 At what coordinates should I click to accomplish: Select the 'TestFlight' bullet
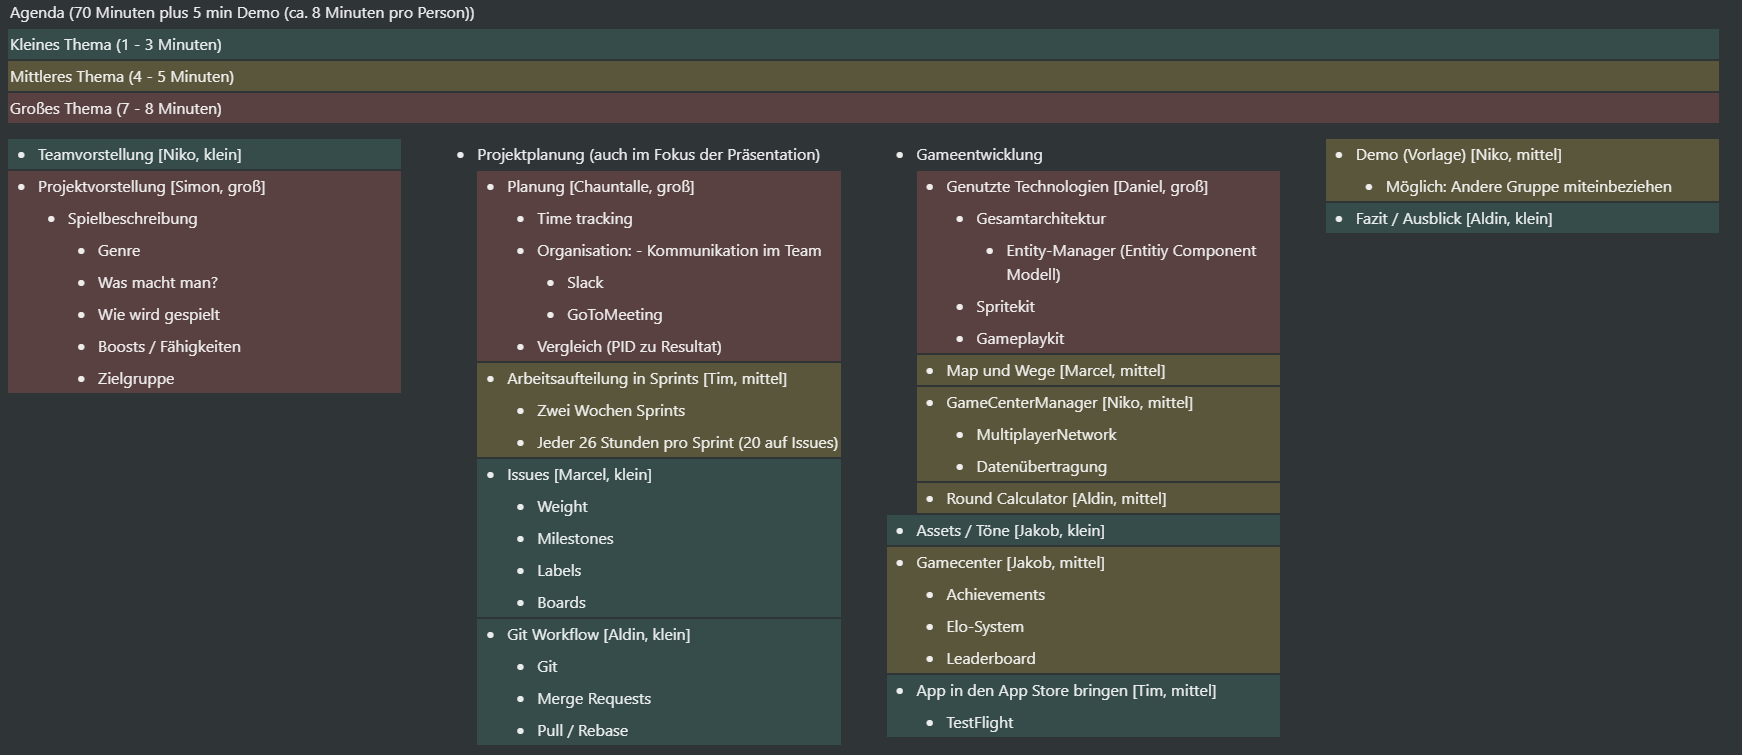[x=979, y=723]
